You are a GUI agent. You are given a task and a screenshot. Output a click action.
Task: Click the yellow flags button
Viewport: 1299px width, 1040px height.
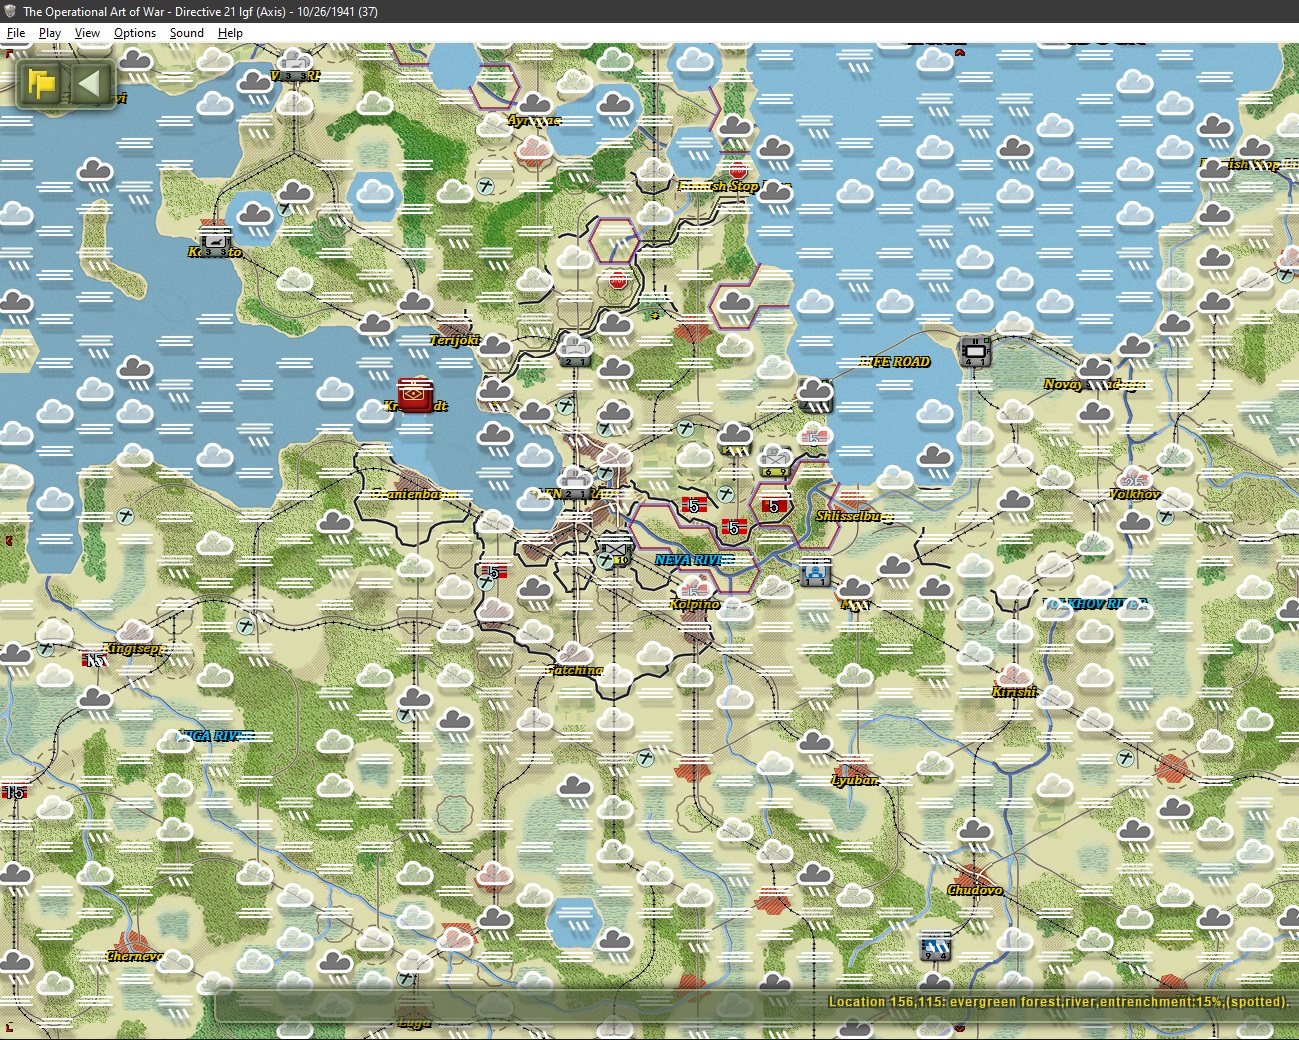[x=41, y=83]
